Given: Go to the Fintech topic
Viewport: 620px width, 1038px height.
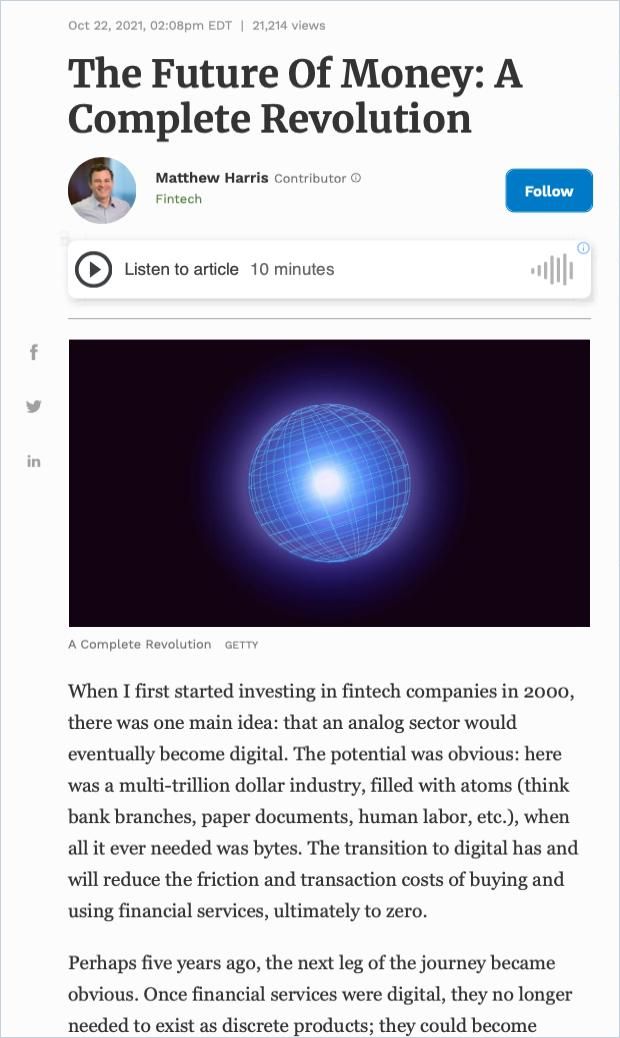Looking at the screenshot, I should tap(178, 199).
